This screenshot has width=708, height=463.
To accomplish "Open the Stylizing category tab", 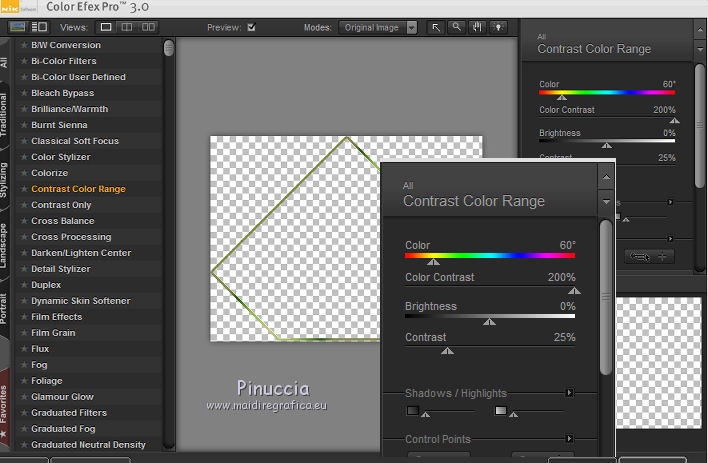I will [4, 180].
